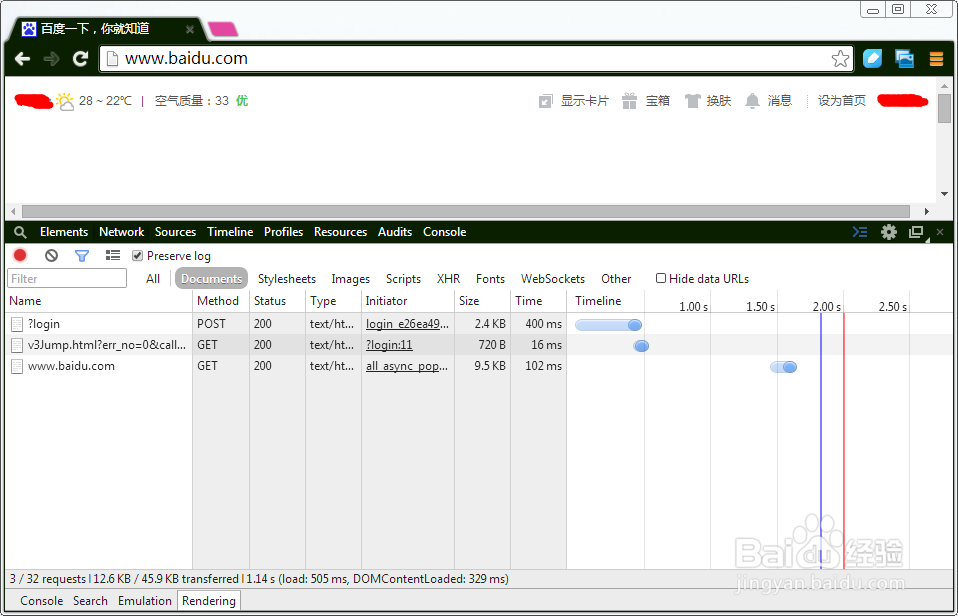Open the Audits panel tab
The image size is (958, 616).
pyautogui.click(x=395, y=232)
